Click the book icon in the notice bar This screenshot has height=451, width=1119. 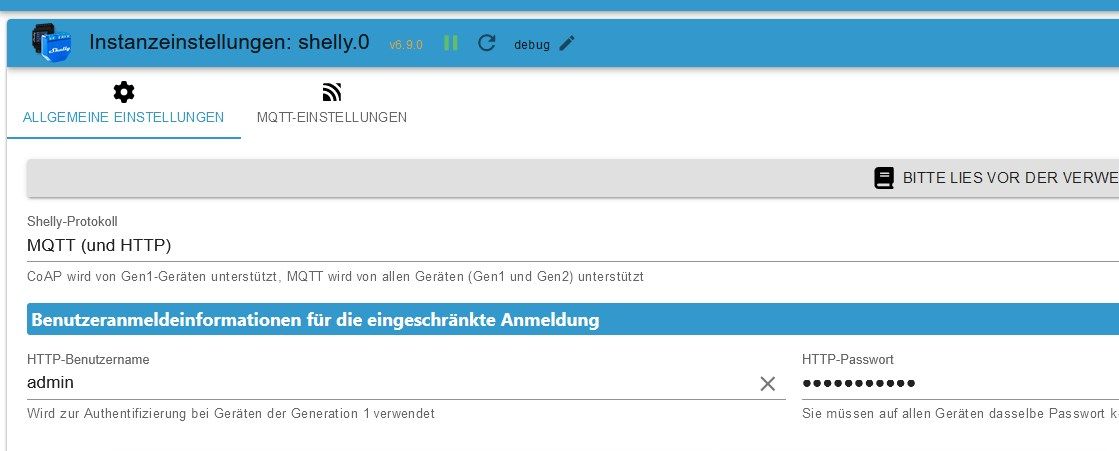point(884,178)
